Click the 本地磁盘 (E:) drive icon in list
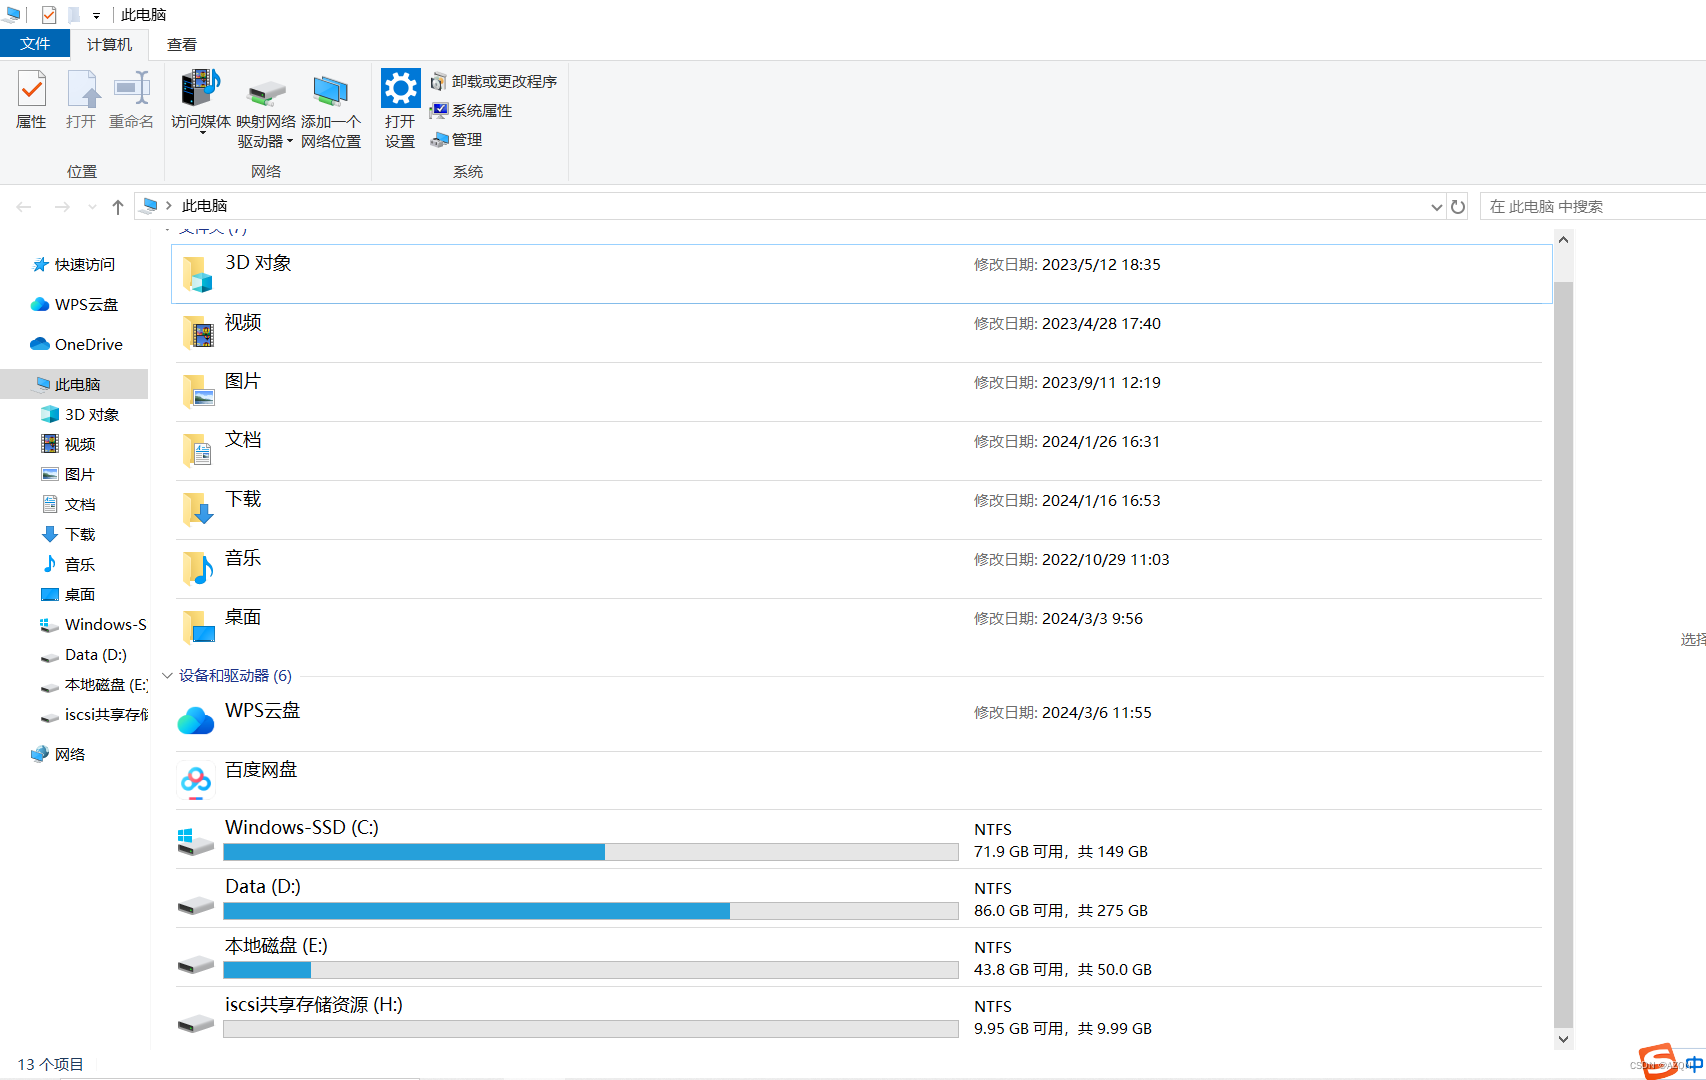 click(x=195, y=964)
